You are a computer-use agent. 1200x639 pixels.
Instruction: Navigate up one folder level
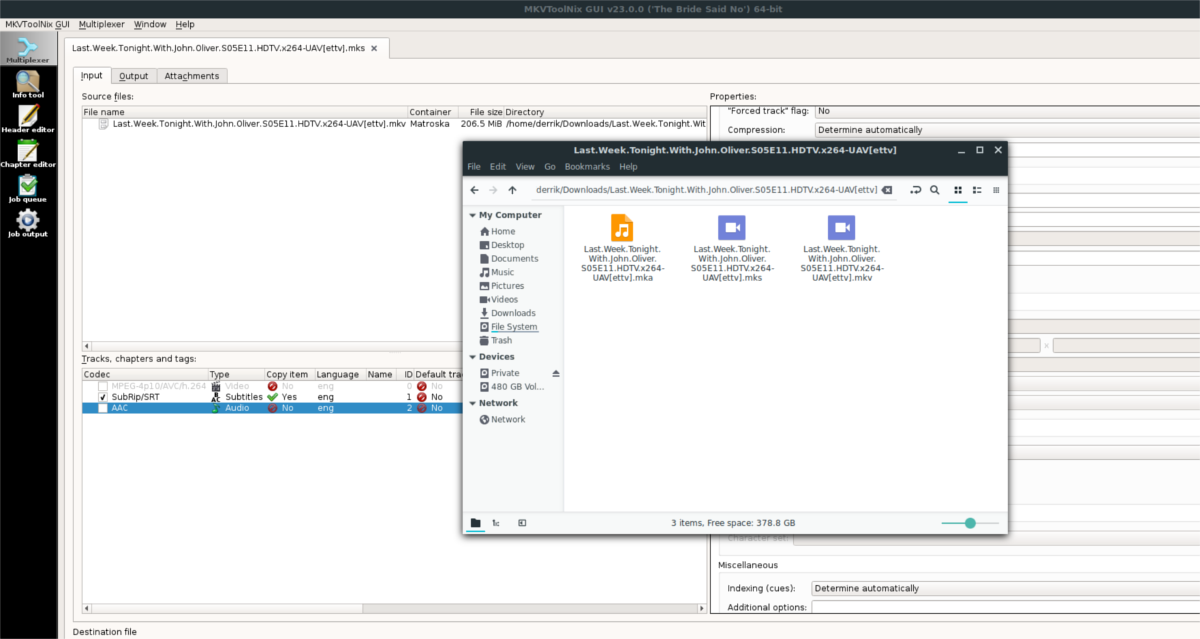512,190
